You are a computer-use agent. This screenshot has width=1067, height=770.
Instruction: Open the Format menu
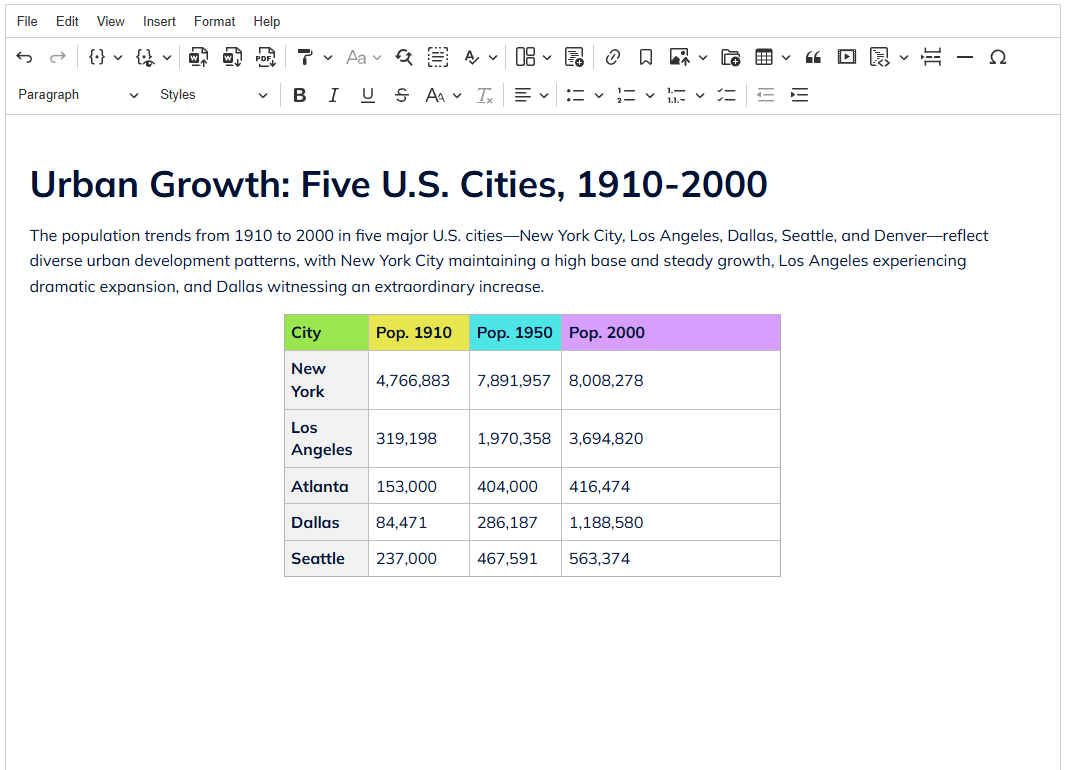(214, 21)
